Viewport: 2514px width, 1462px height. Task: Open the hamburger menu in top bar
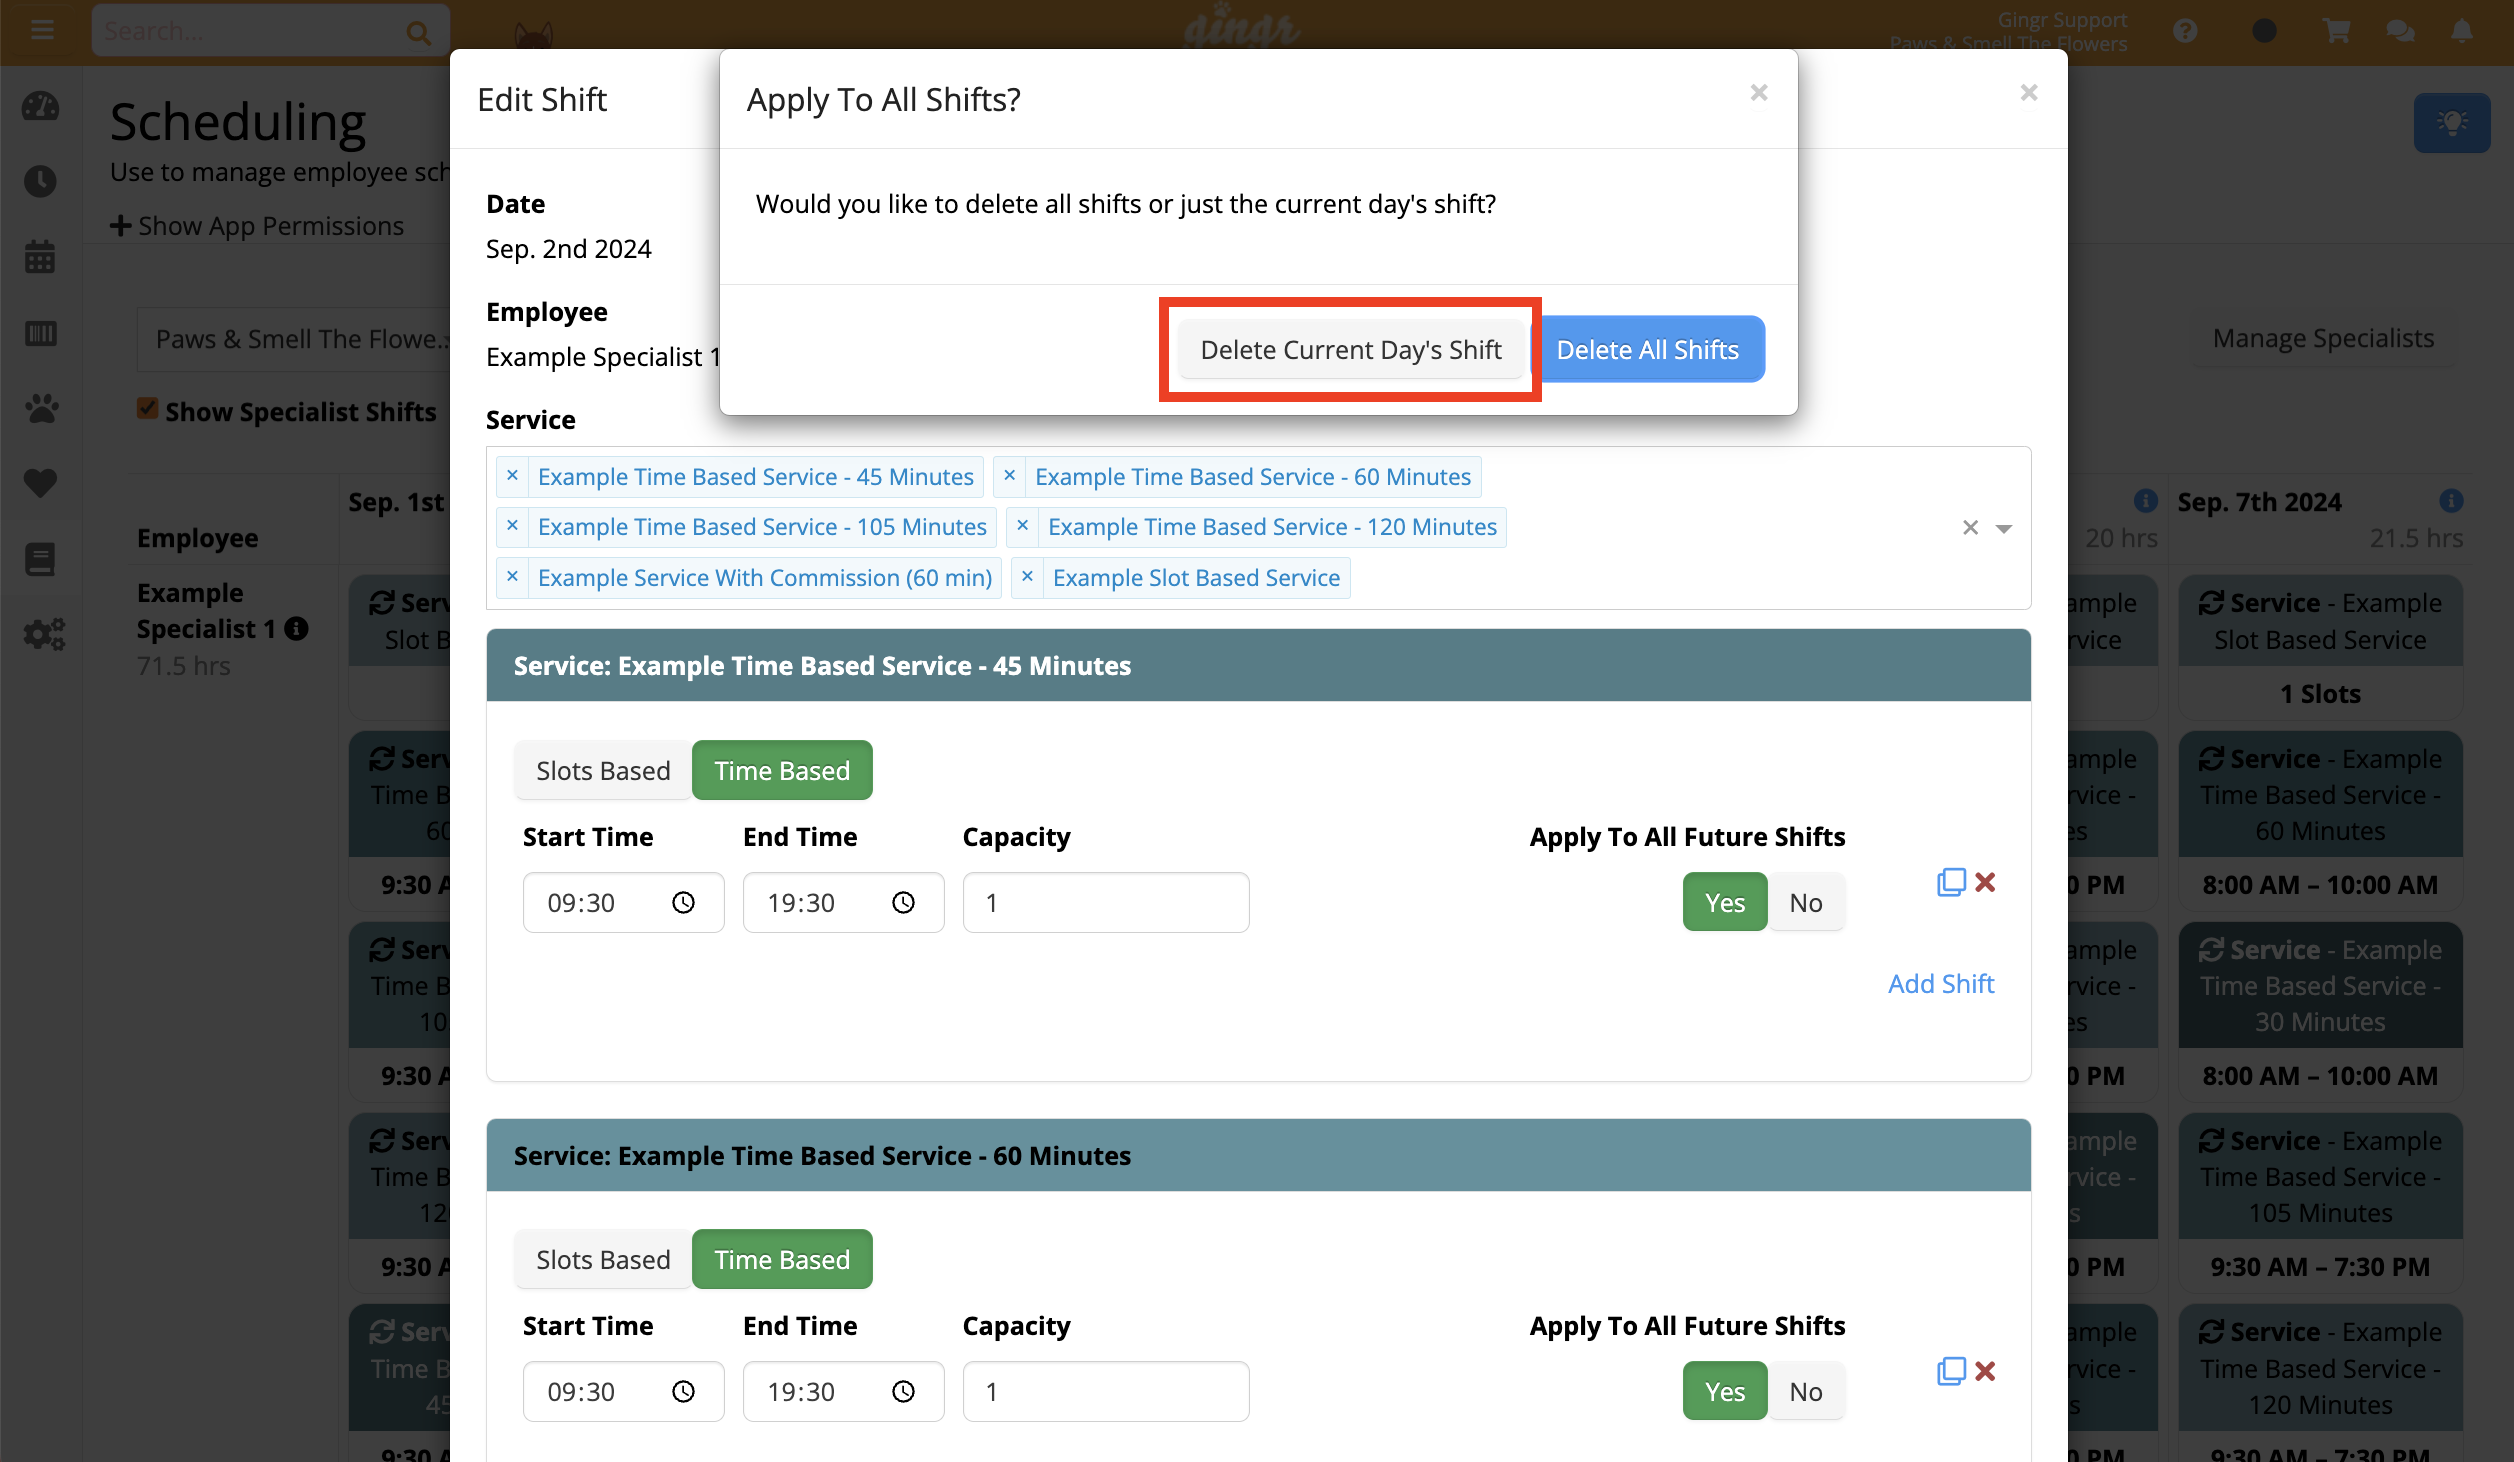[x=42, y=30]
